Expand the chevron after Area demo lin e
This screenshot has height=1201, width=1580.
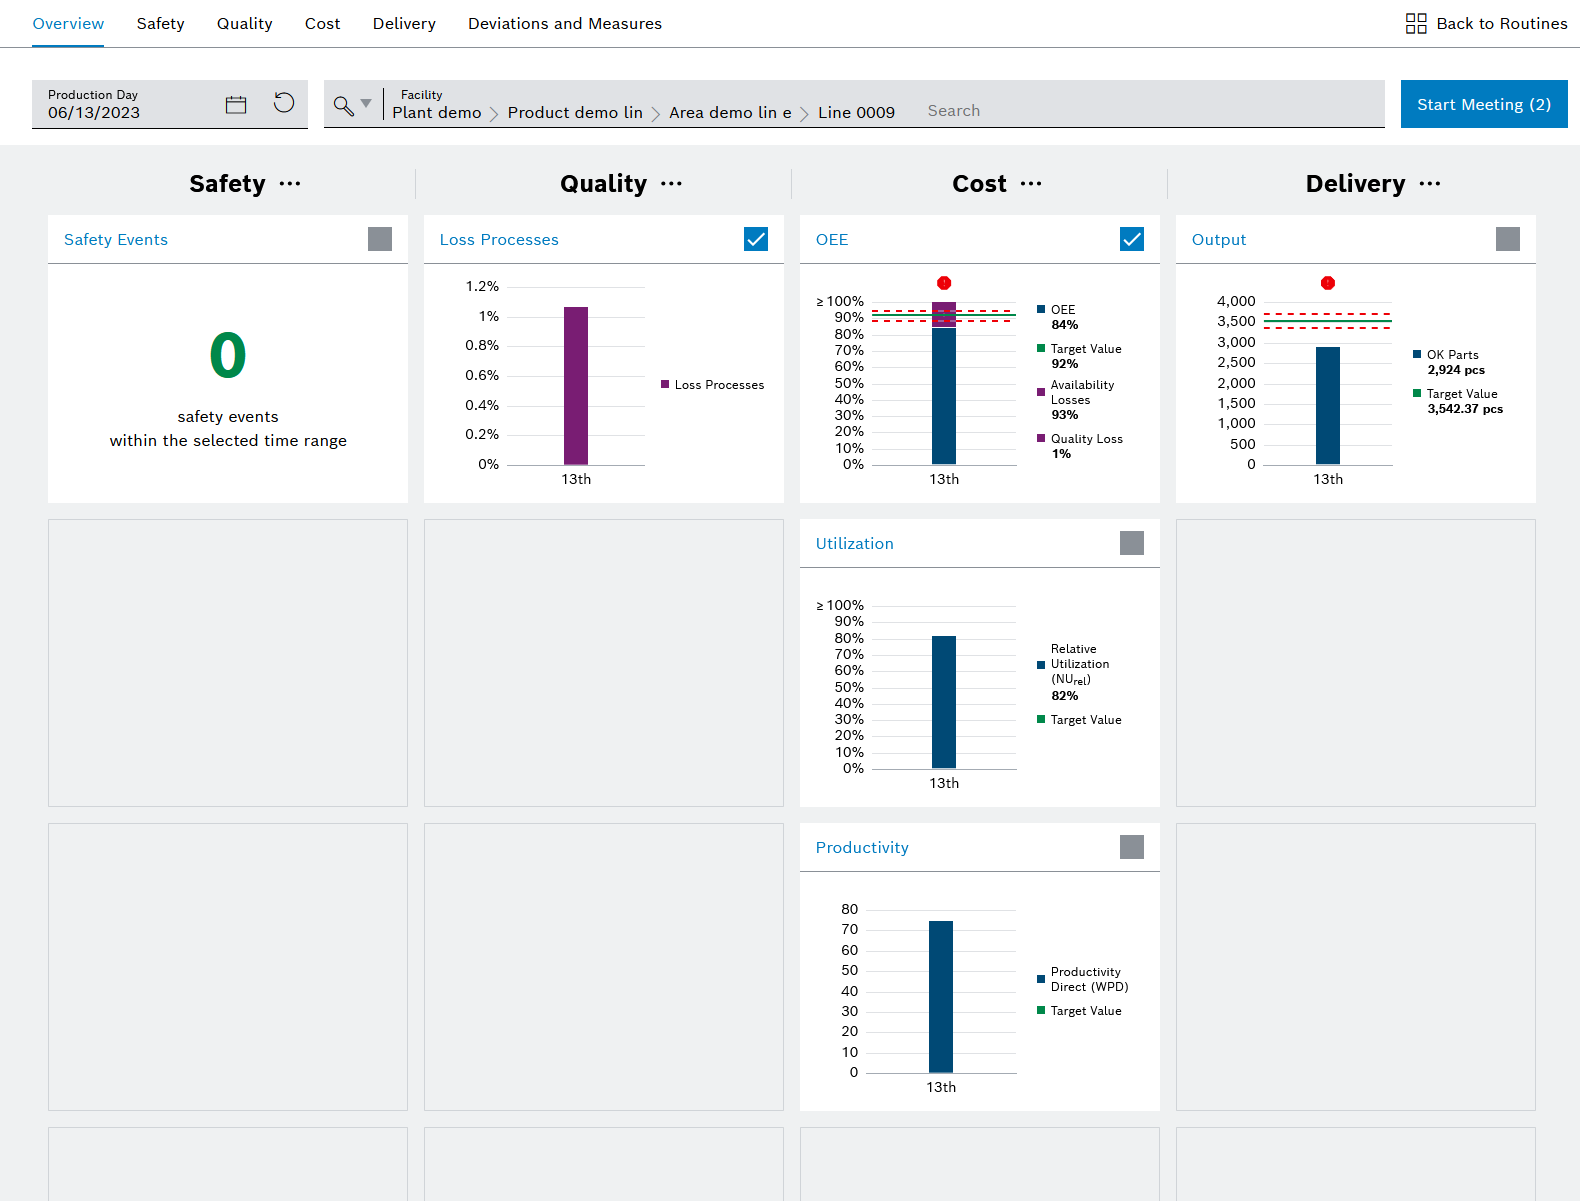point(804,114)
